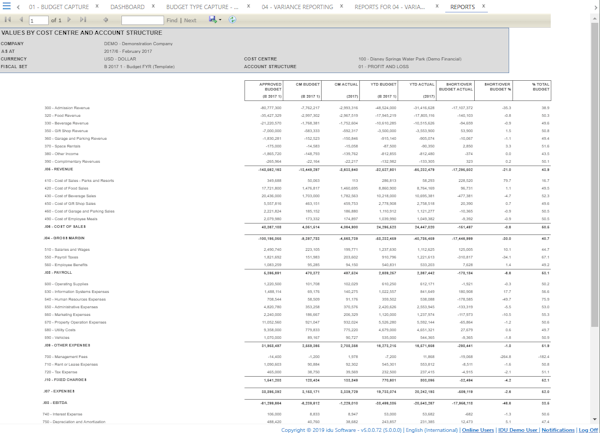Open the Online Users link
The height and width of the screenshot is (433, 600).
[478, 429]
